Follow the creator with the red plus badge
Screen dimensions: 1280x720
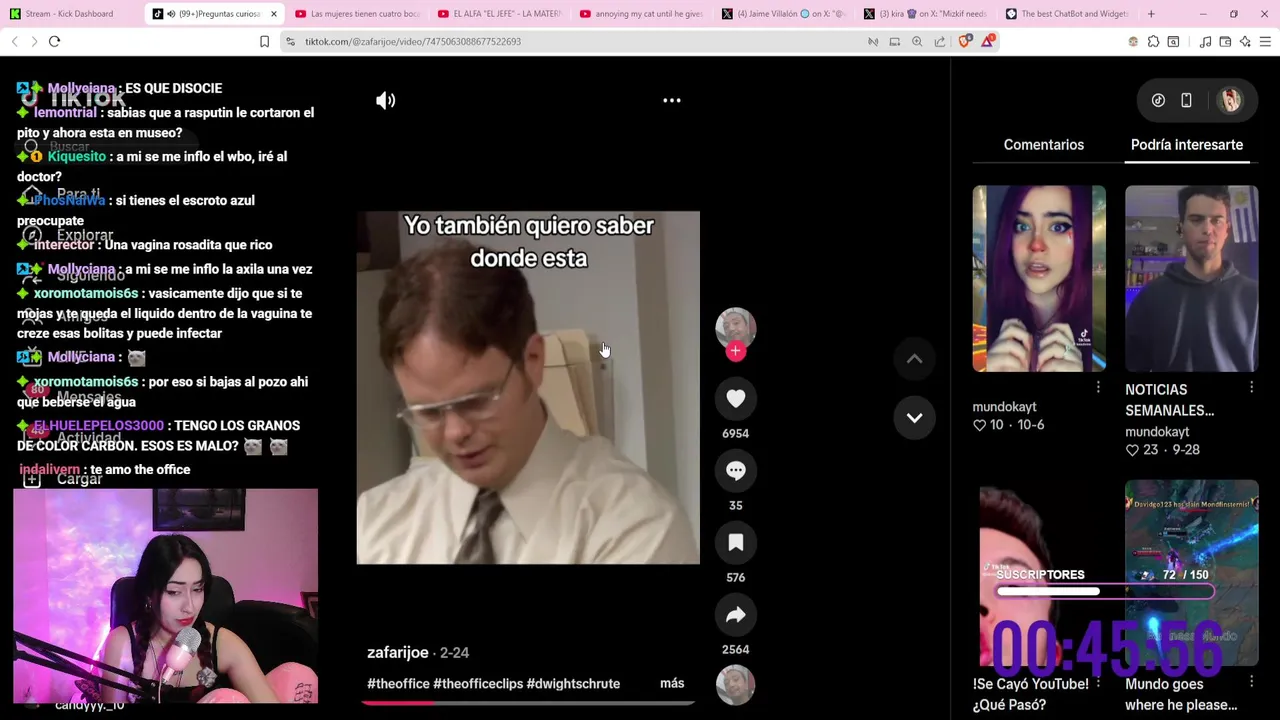click(736, 351)
